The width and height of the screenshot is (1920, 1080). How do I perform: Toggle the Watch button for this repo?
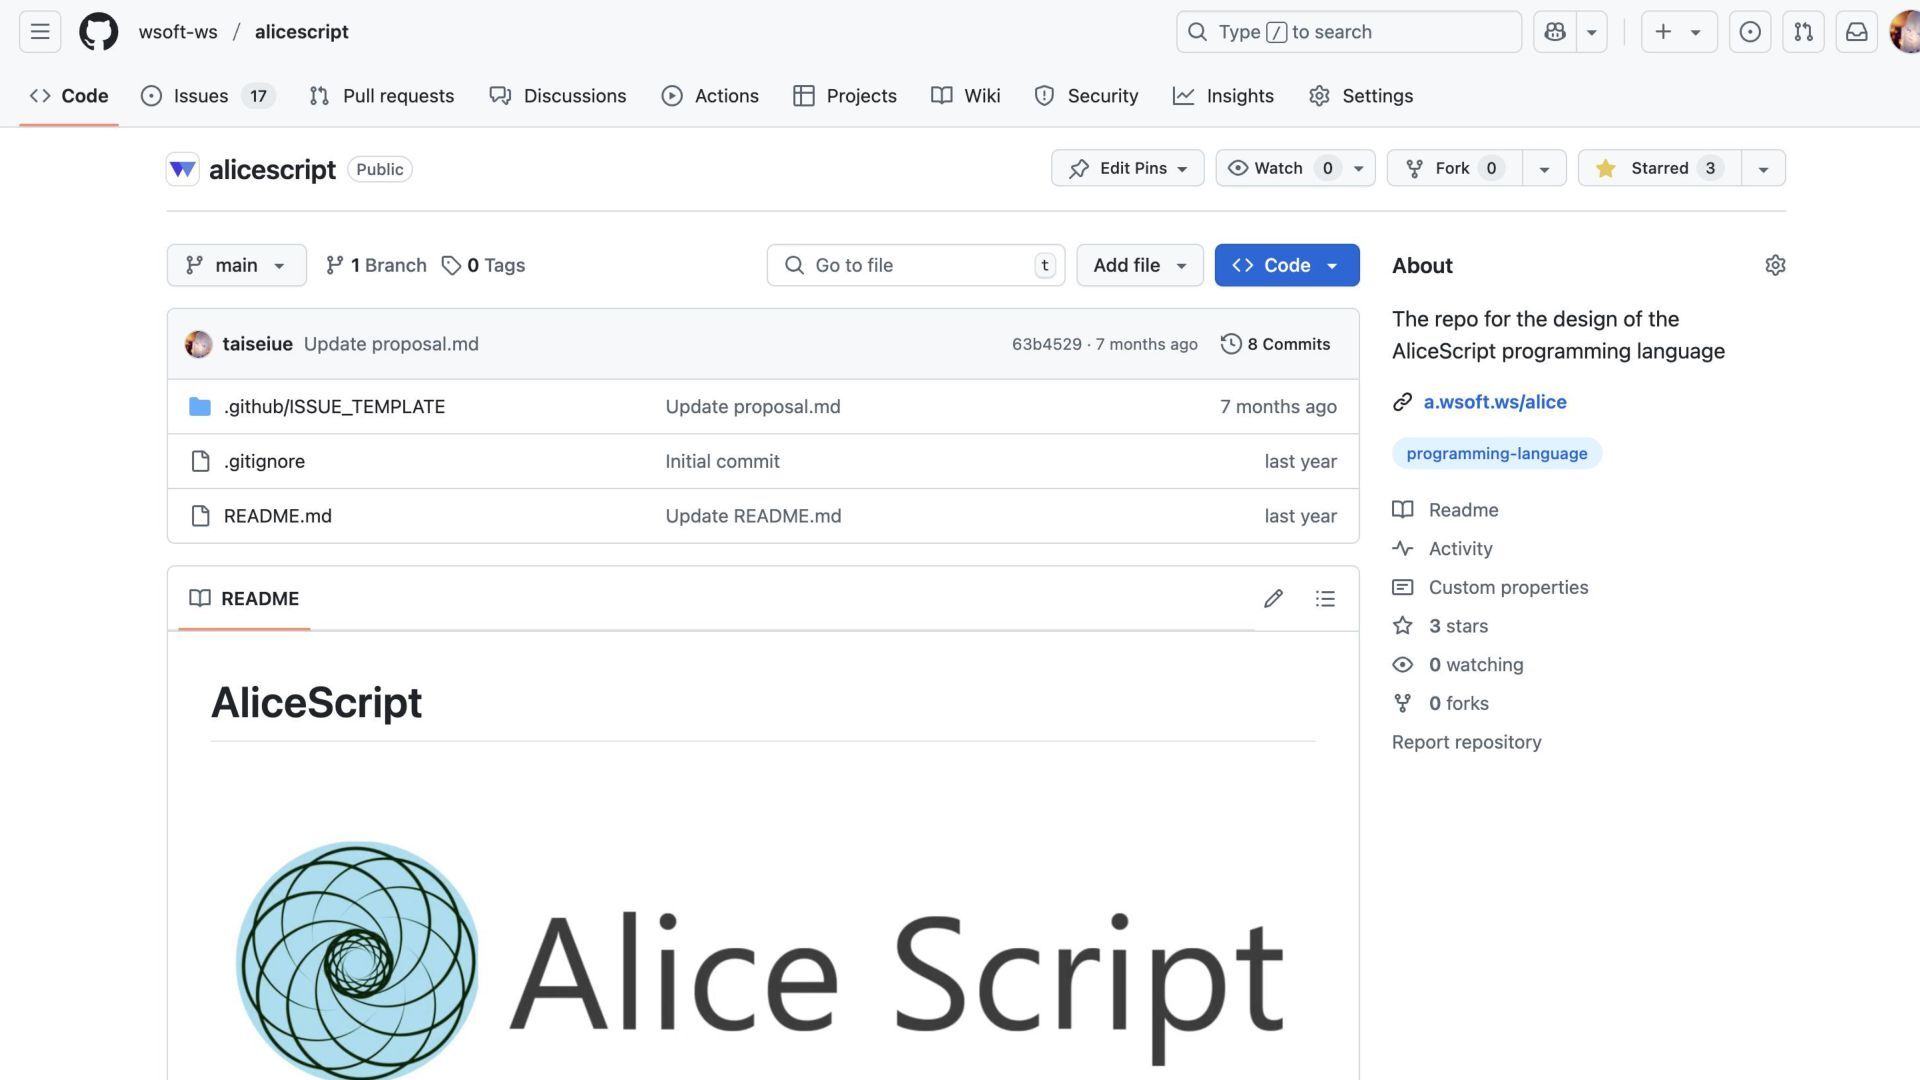(x=1279, y=168)
